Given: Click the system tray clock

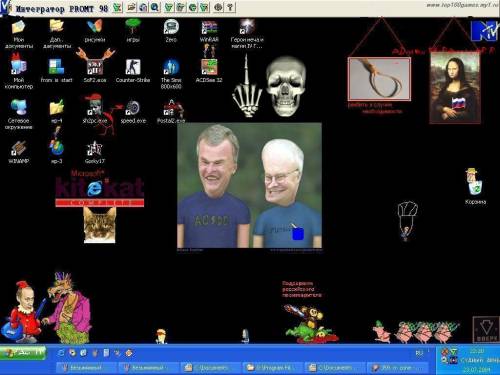Looking at the screenshot, I should [x=477, y=351].
